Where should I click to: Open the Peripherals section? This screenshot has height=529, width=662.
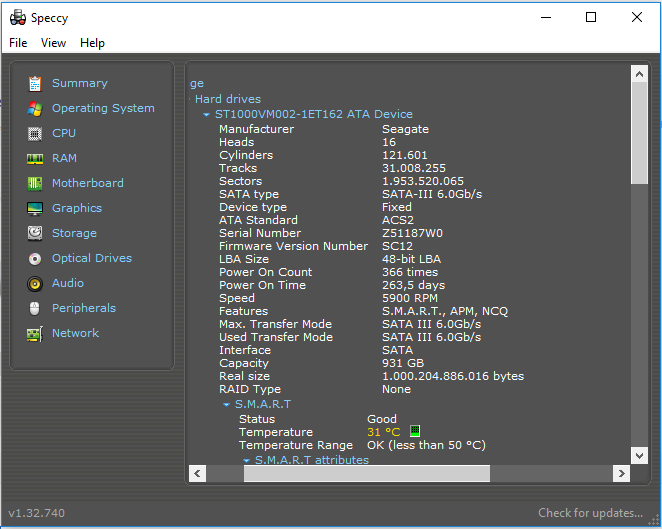pos(84,308)
